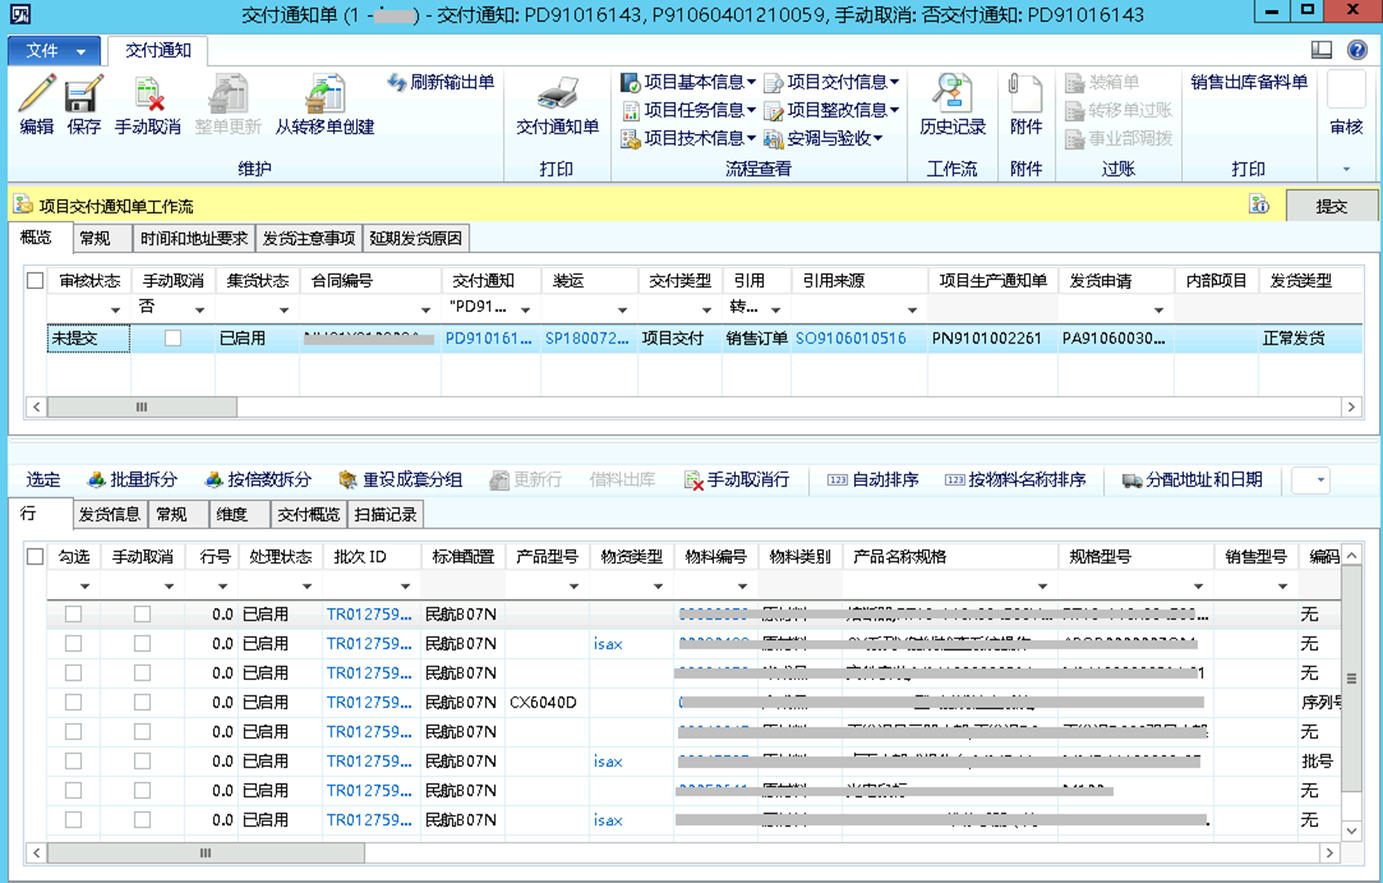The image size is (1383, 883).
Task: Tick 勾选 checkbox in first line row
Action: pos(73,614)
